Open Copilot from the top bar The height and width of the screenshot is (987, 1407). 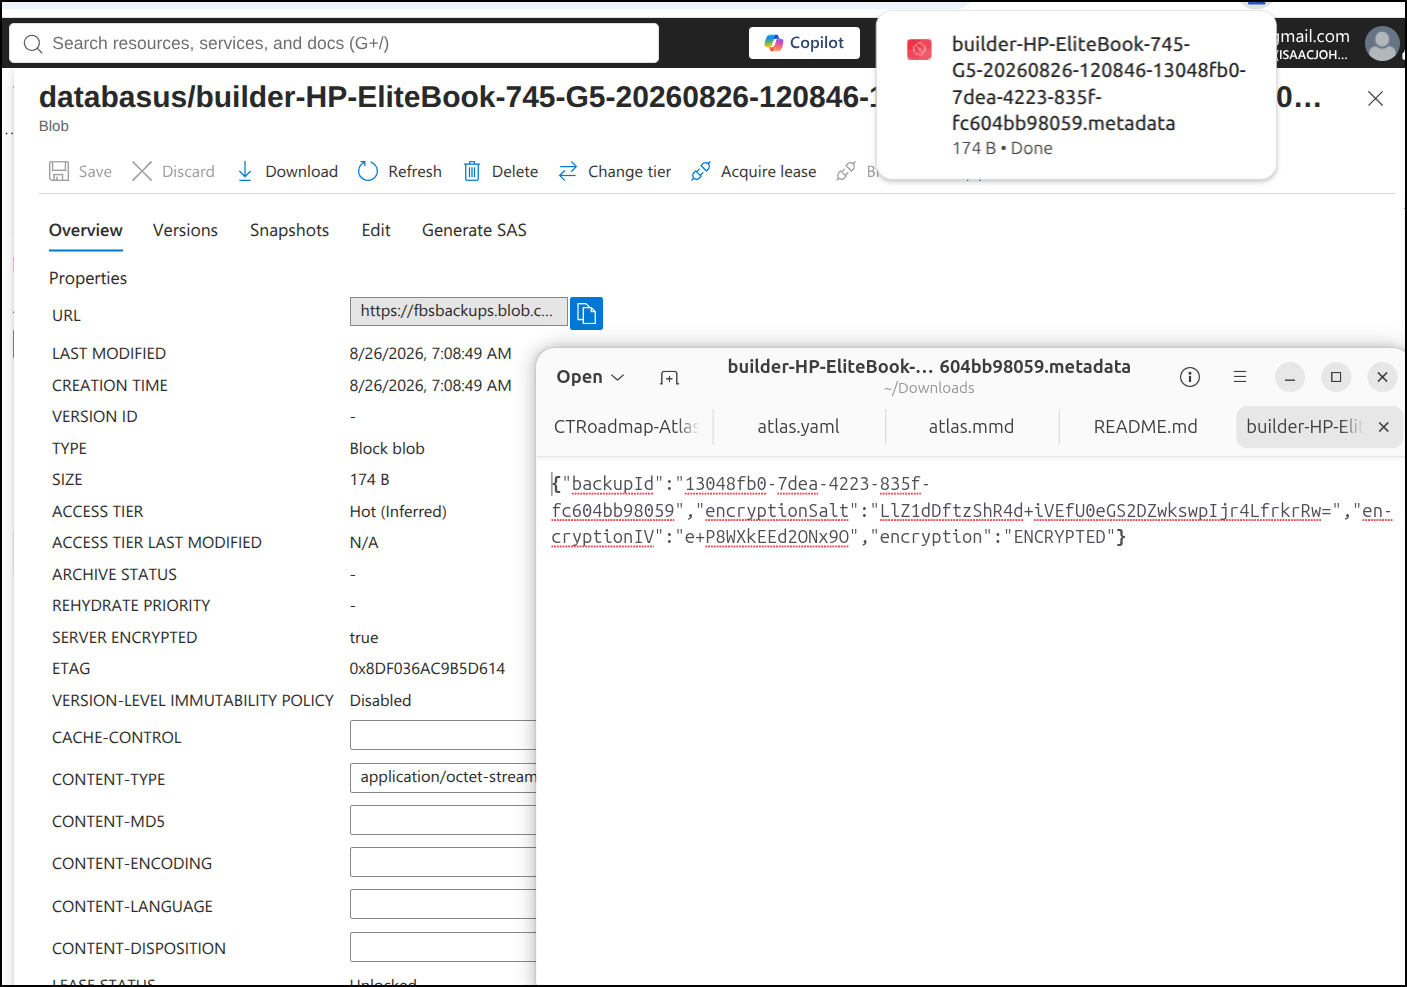click(x=804, y=43)
